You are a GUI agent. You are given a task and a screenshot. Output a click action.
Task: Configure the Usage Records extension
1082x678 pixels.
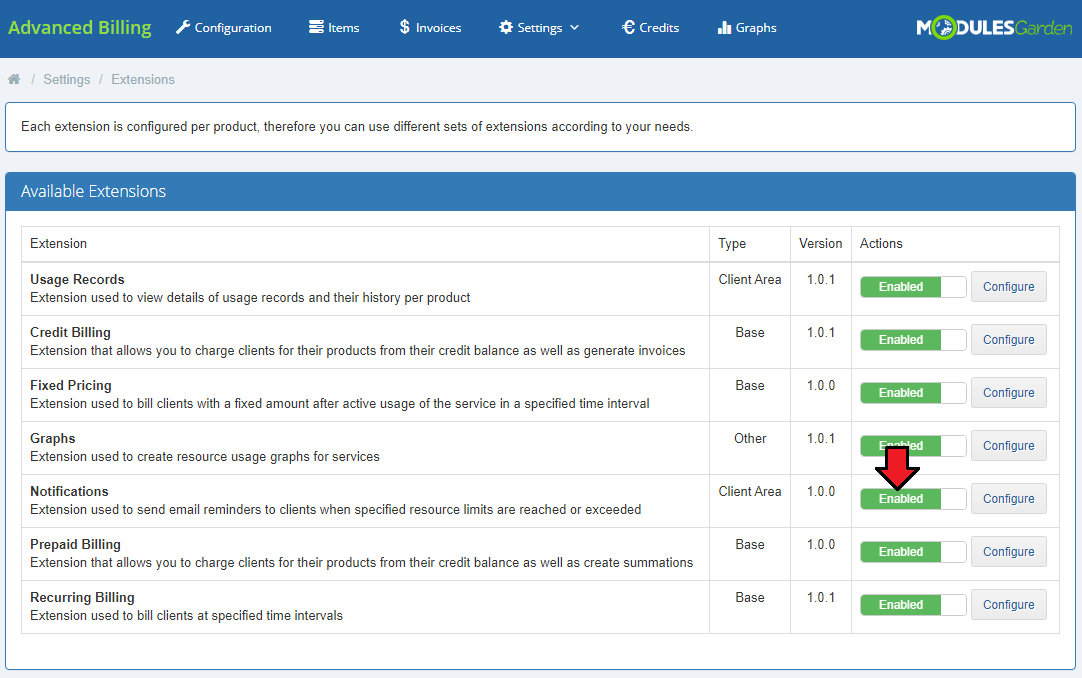(x=1008, y=287)
